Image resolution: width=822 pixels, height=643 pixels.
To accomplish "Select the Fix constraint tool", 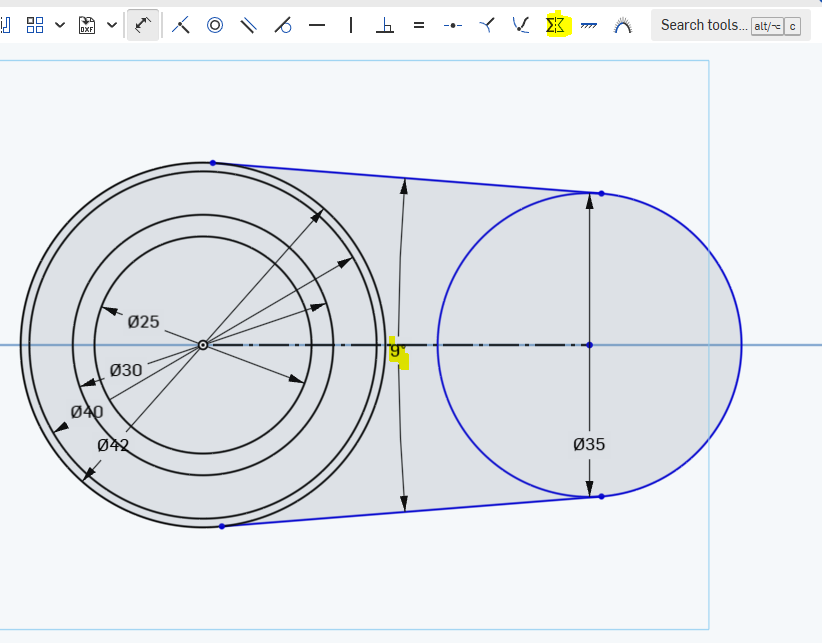I will pos(589,25).
